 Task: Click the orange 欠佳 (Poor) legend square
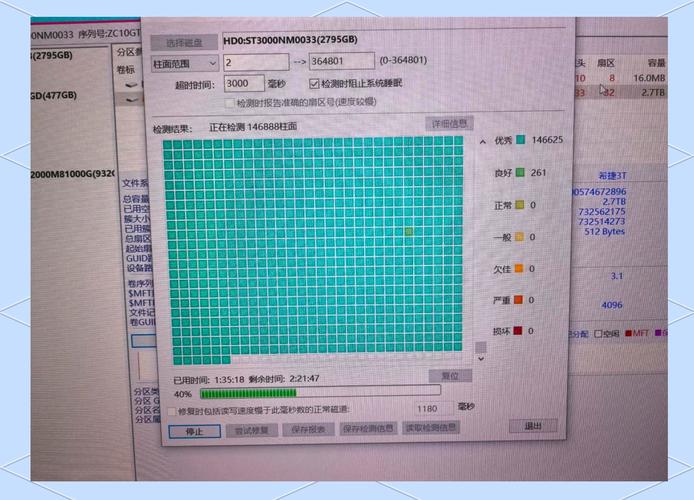click(x=520, y=269)
